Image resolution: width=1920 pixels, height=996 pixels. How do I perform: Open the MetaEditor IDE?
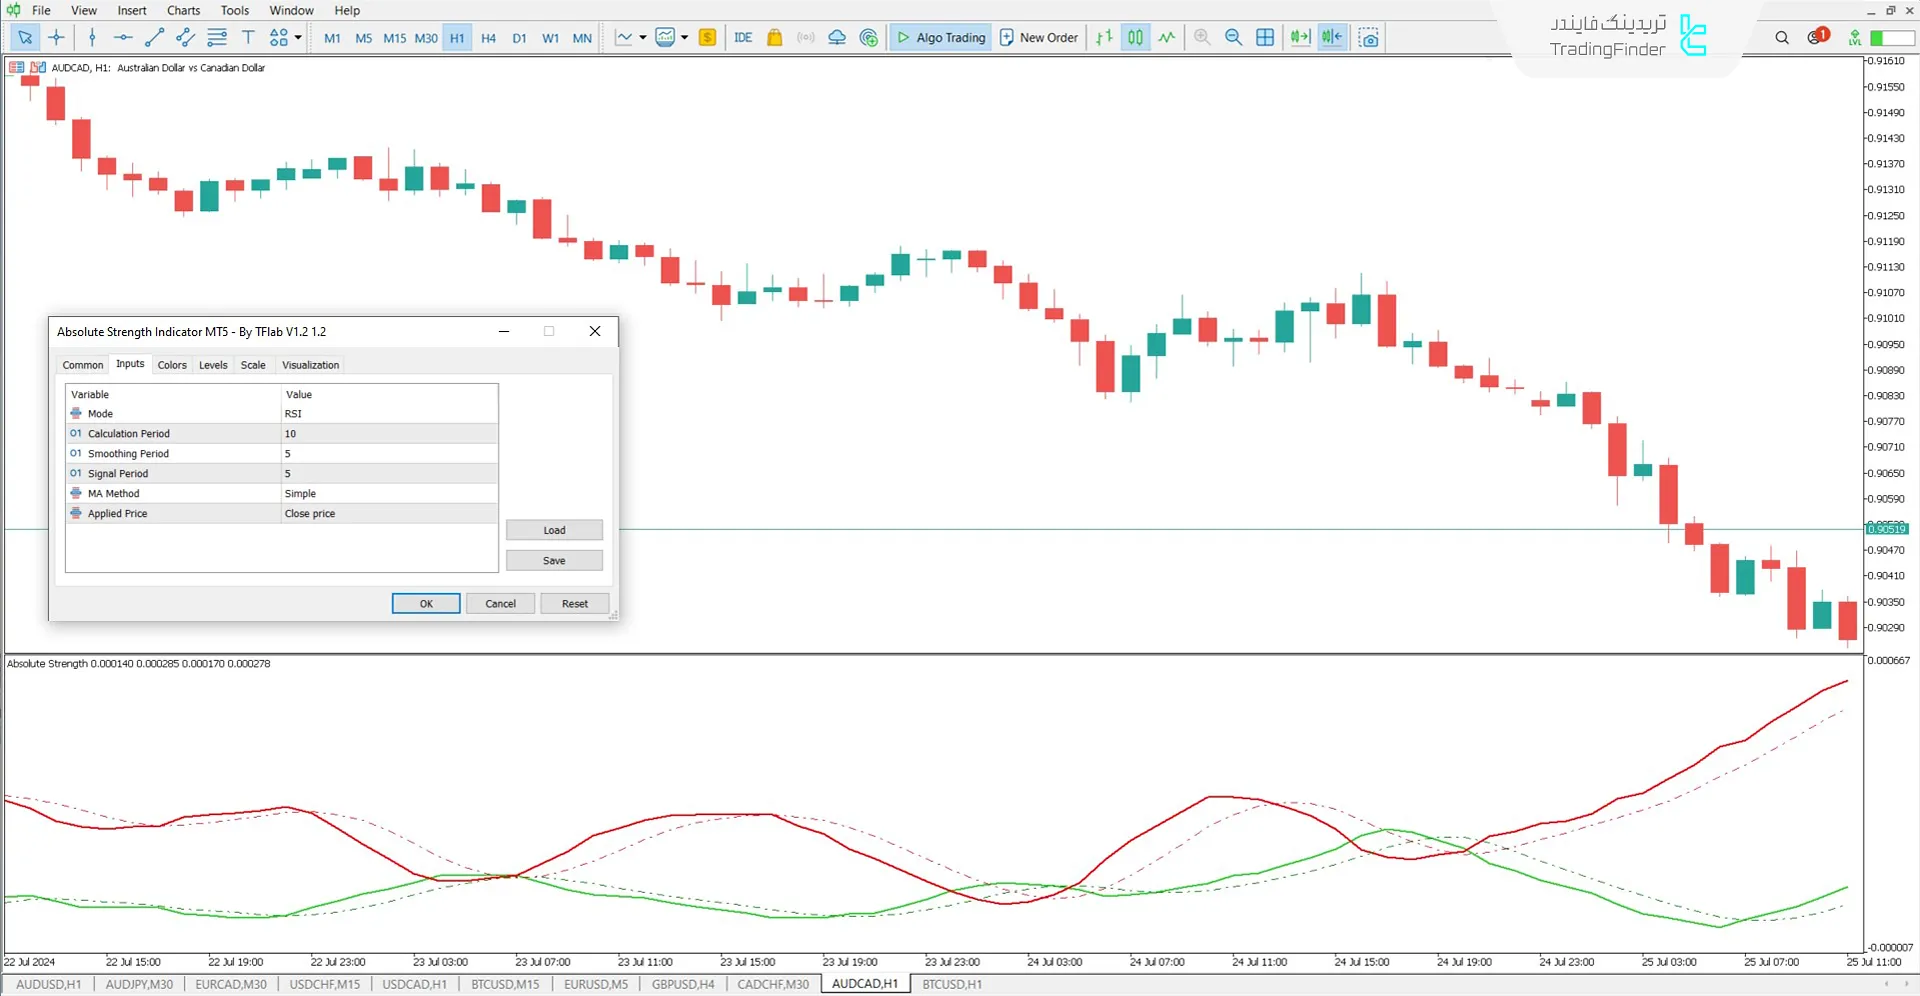(x=743, y=38)
